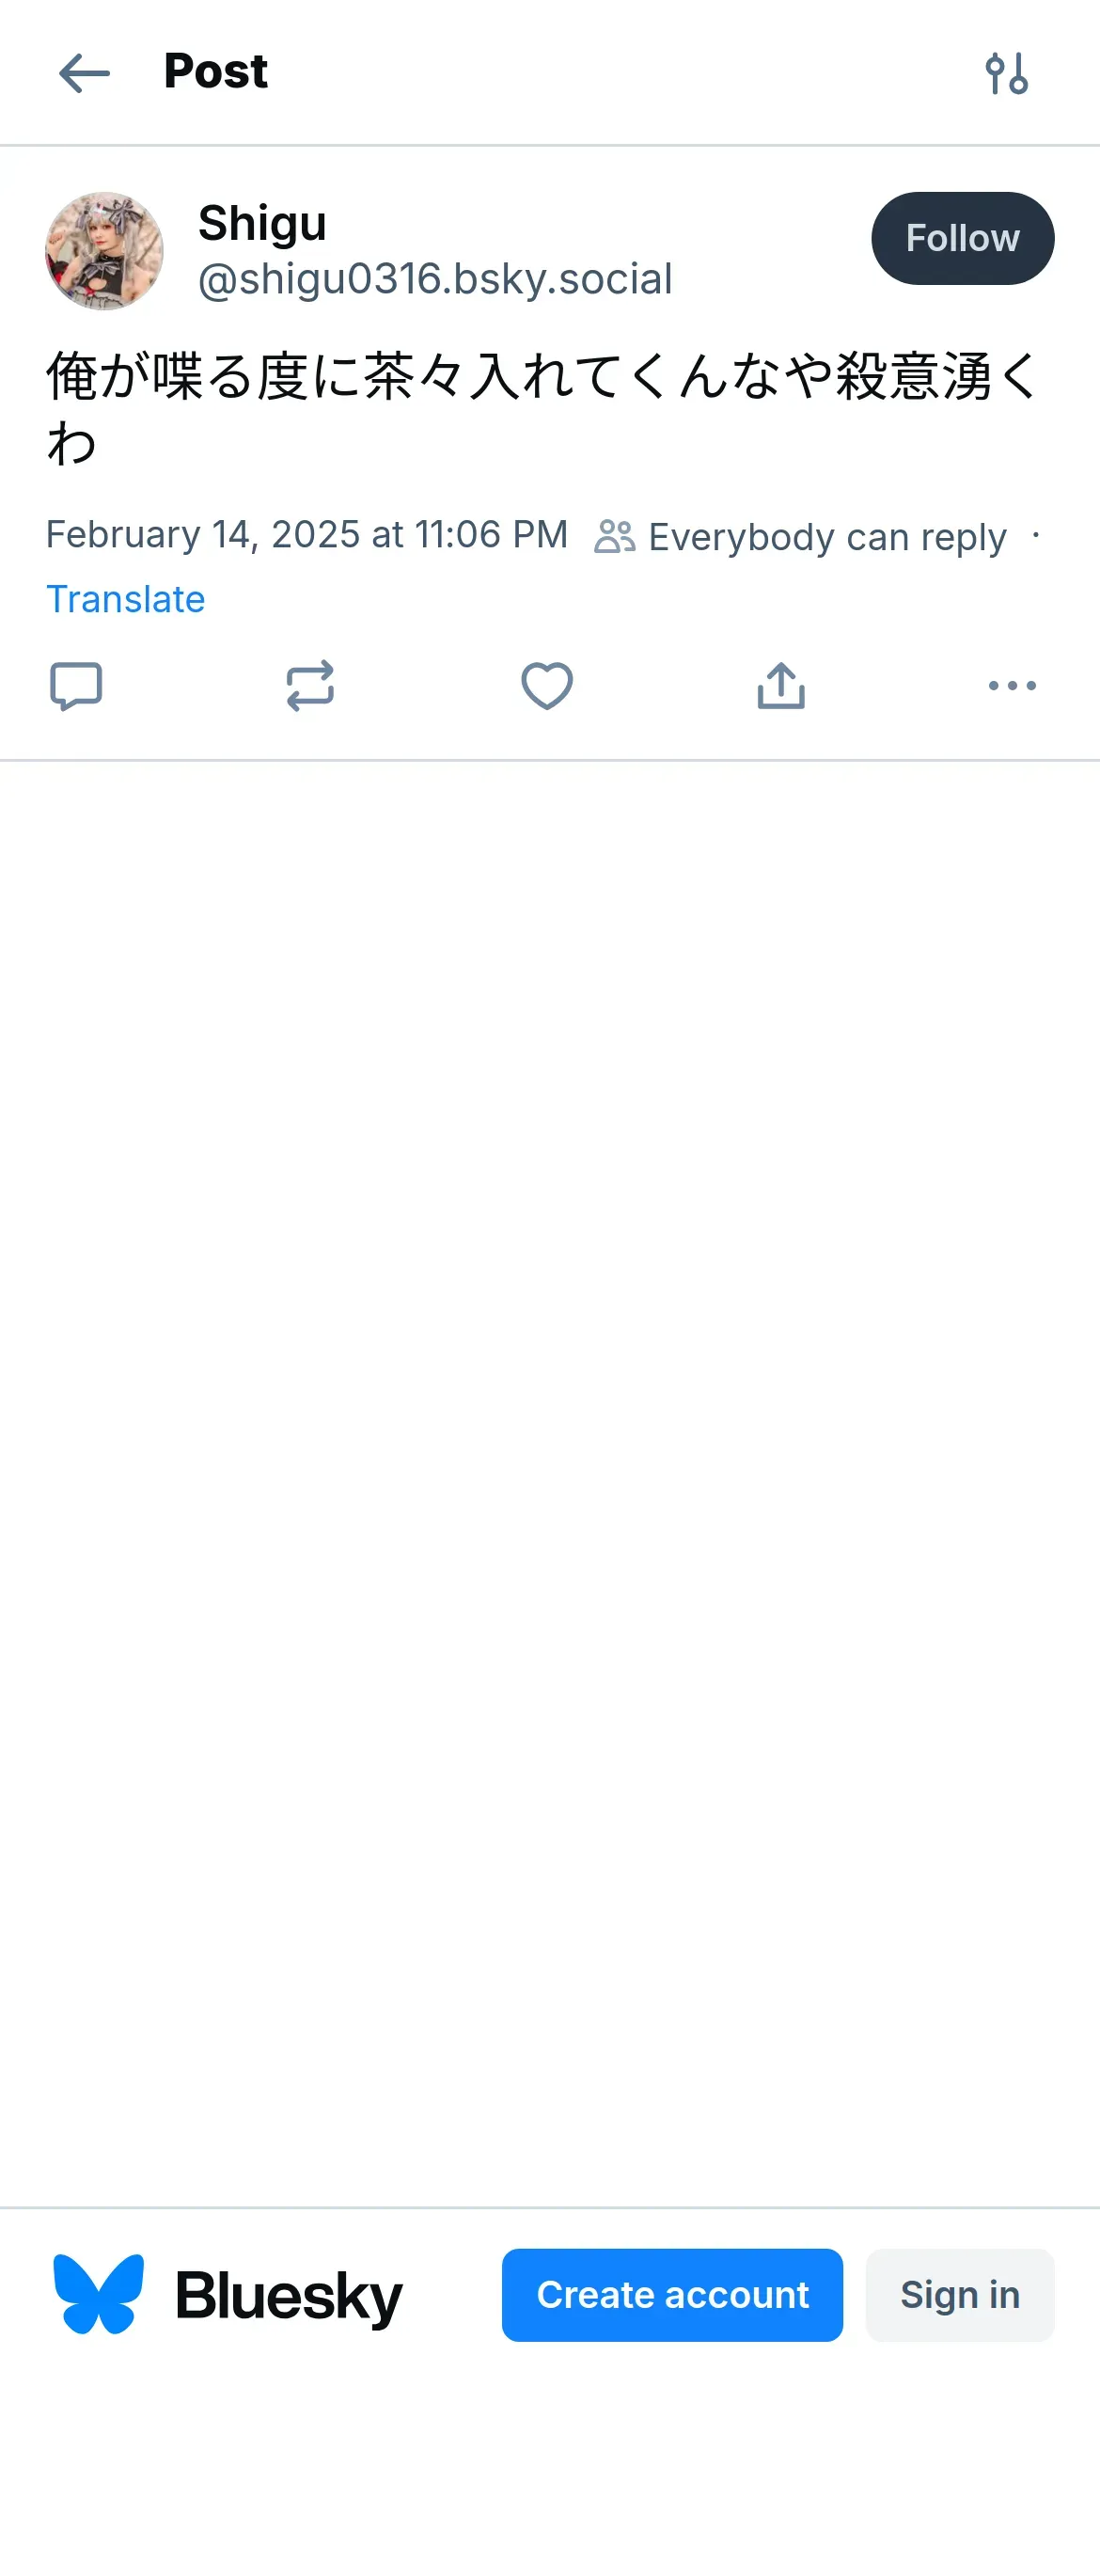Open the Shigu display name link

coord(262,222)
